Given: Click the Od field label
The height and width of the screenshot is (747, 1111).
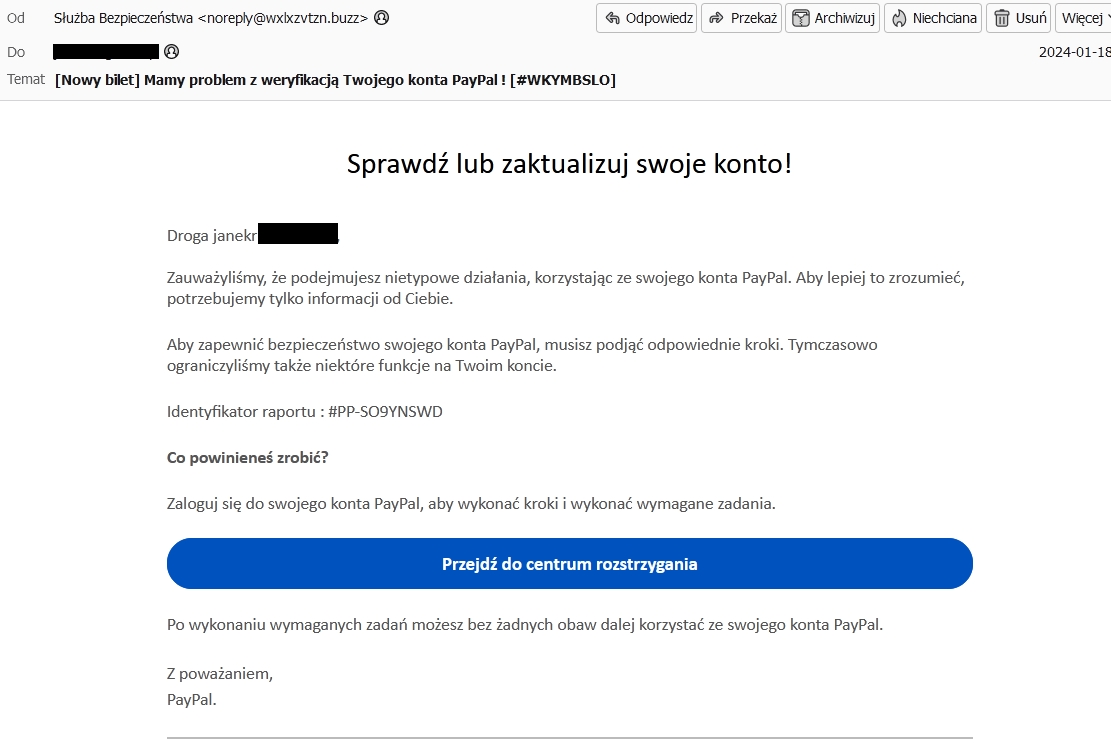Looking at the screenshot, I should pos(16,18).
